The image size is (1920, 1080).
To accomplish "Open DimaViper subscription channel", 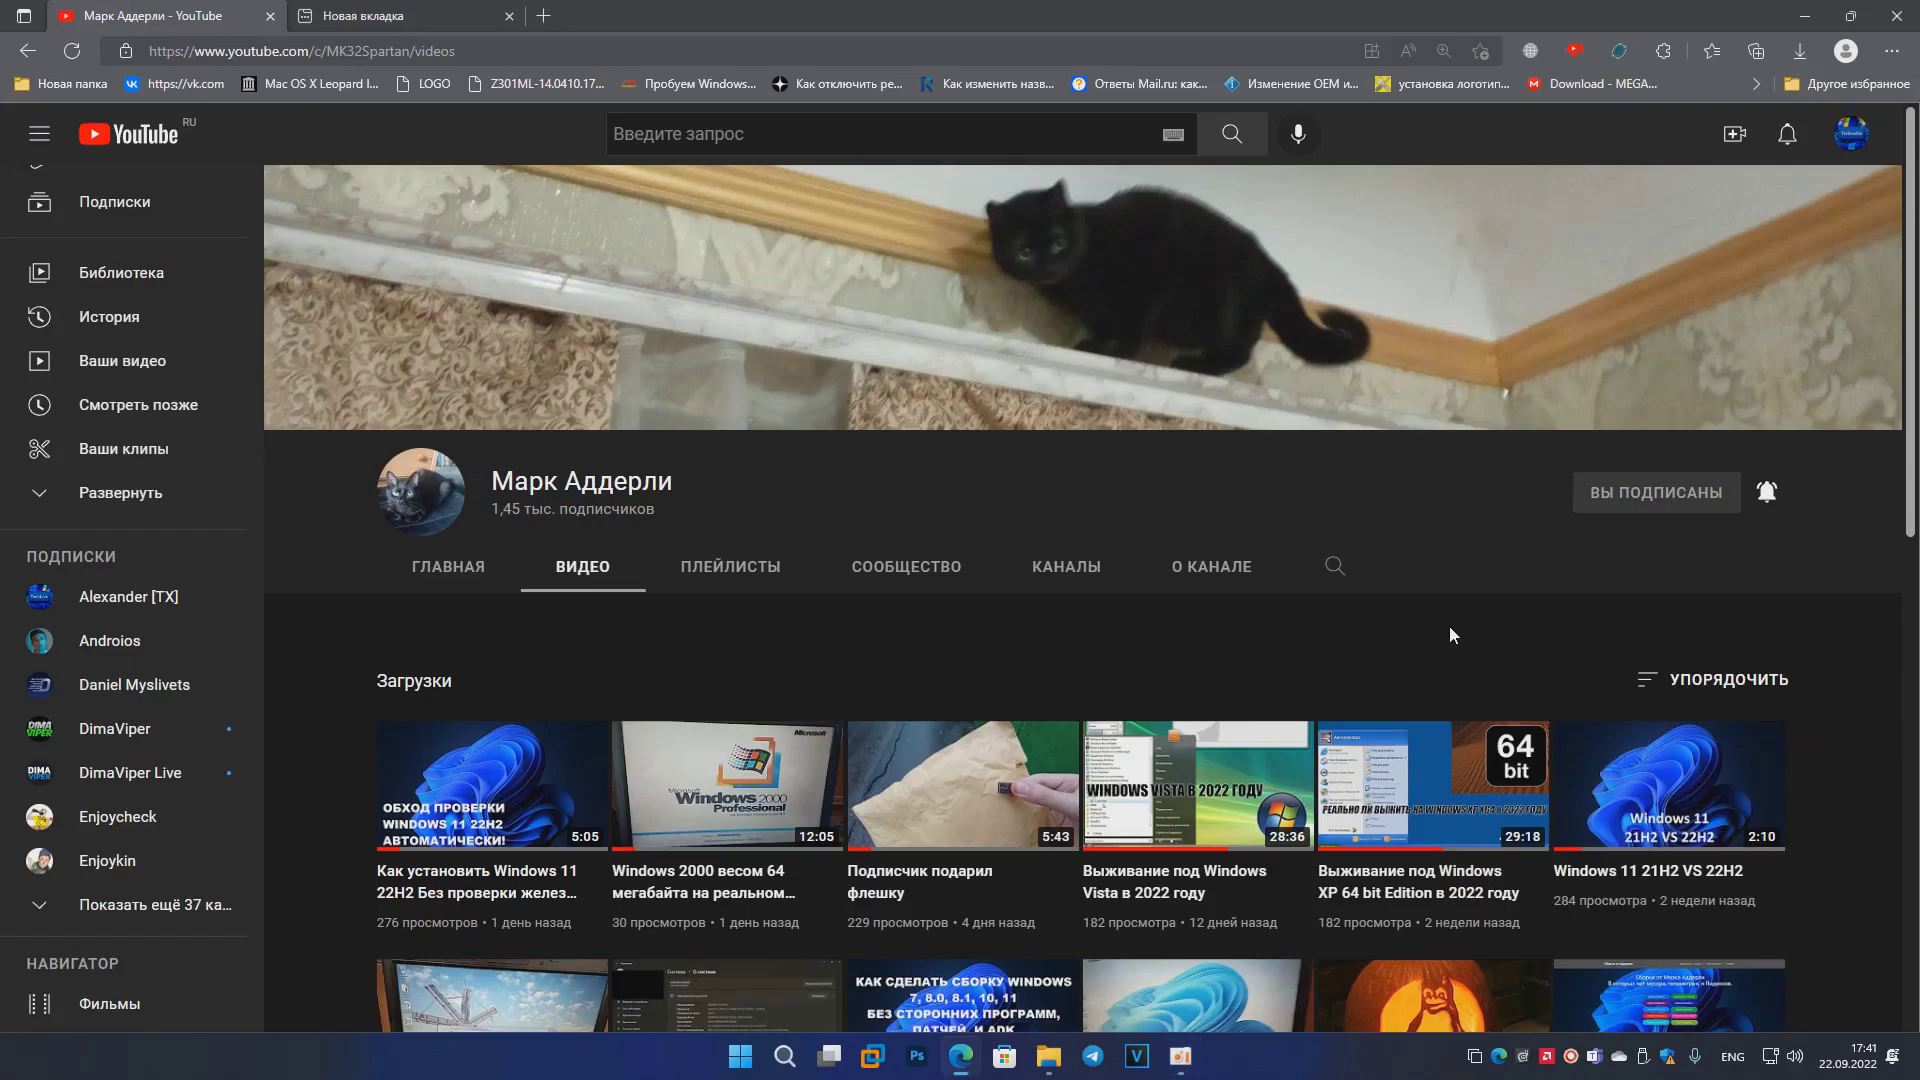I will [114, 729].
